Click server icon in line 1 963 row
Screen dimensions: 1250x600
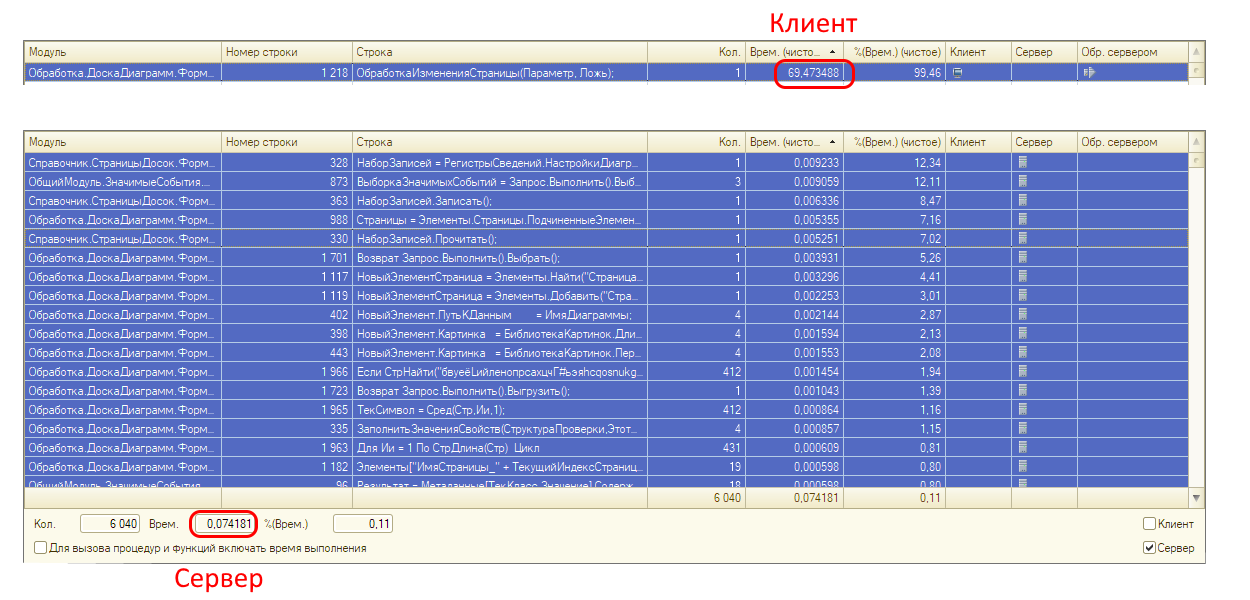[1023, 447]
